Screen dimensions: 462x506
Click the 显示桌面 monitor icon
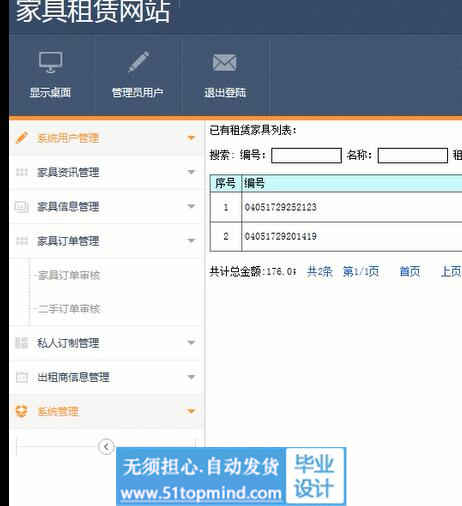(50, 62)
